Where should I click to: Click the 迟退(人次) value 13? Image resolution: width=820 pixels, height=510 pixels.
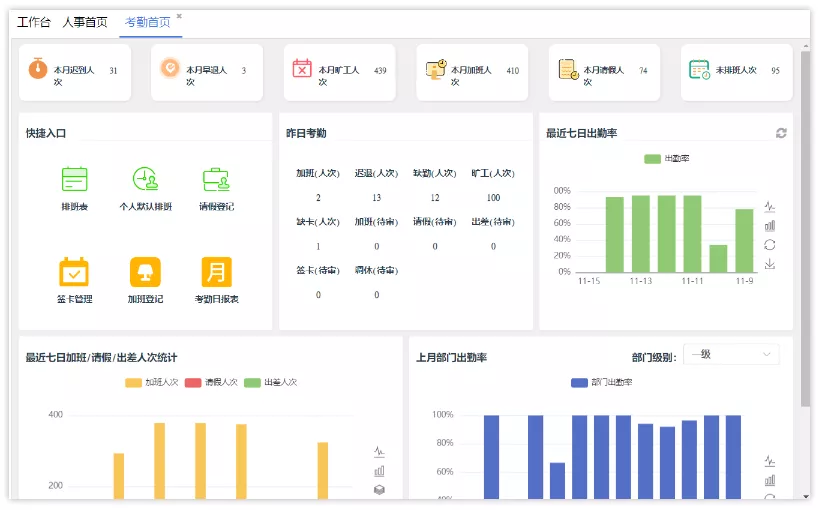pos(377,198)
